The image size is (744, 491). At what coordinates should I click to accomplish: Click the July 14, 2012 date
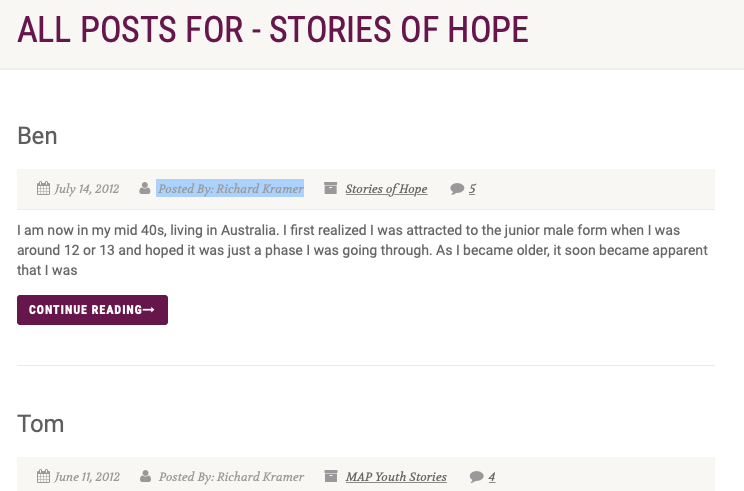point(87,189)
